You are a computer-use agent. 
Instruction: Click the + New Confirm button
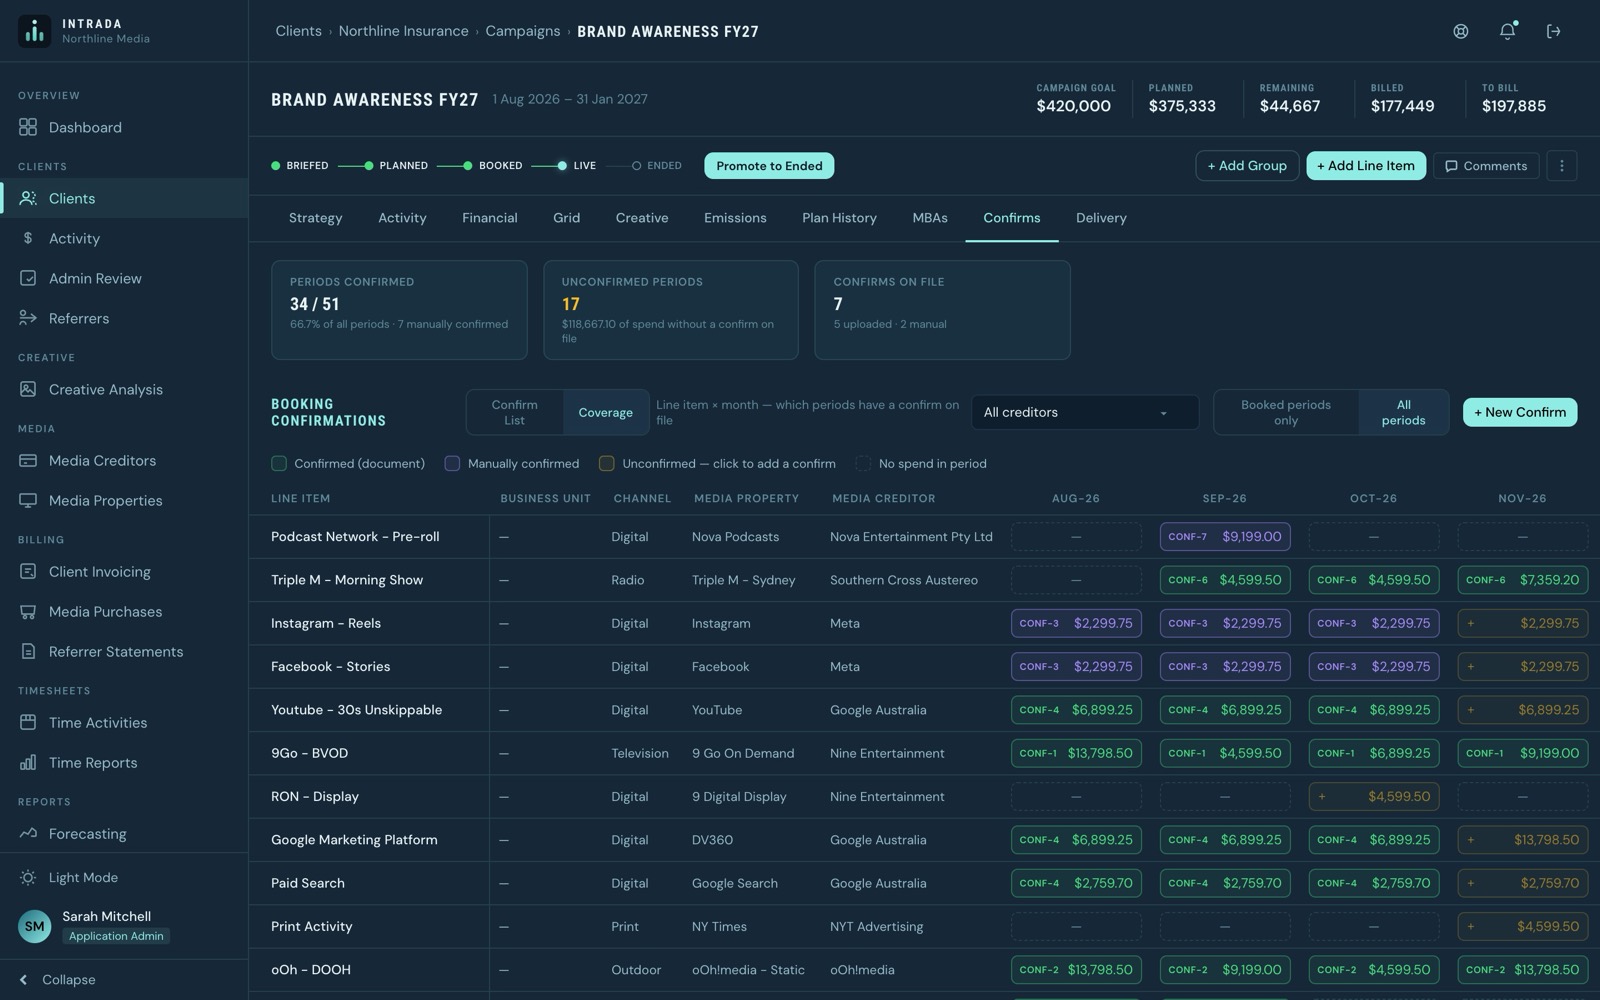[1520, 412]
